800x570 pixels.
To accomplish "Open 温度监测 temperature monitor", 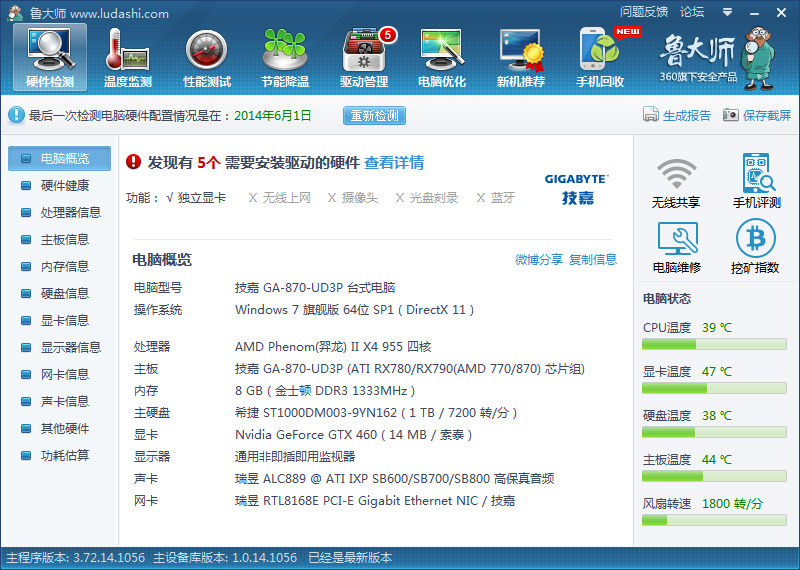I will (x=128, y=57).
